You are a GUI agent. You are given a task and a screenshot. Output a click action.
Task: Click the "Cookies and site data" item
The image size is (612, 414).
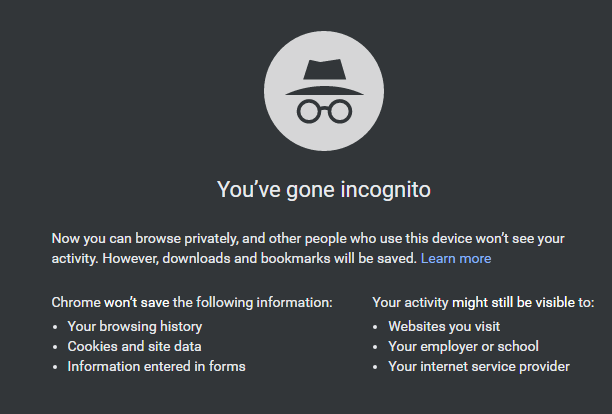[x=134, y=346]
